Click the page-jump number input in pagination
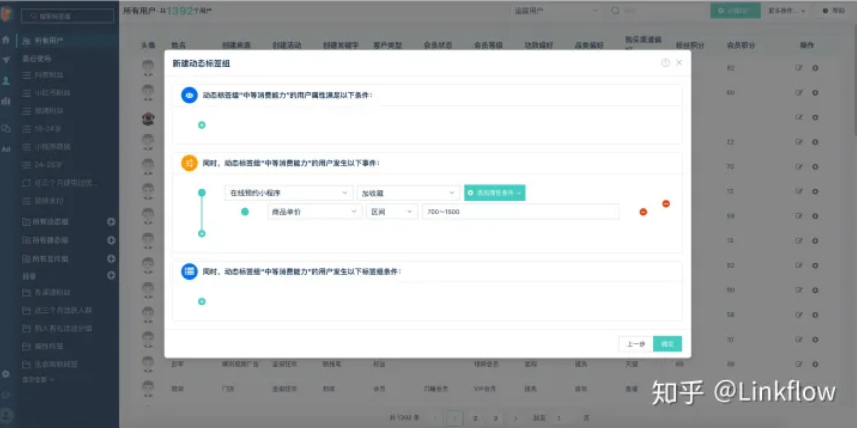Image resolution: width=857 pixels, height=429 pixels. (563, 418)
